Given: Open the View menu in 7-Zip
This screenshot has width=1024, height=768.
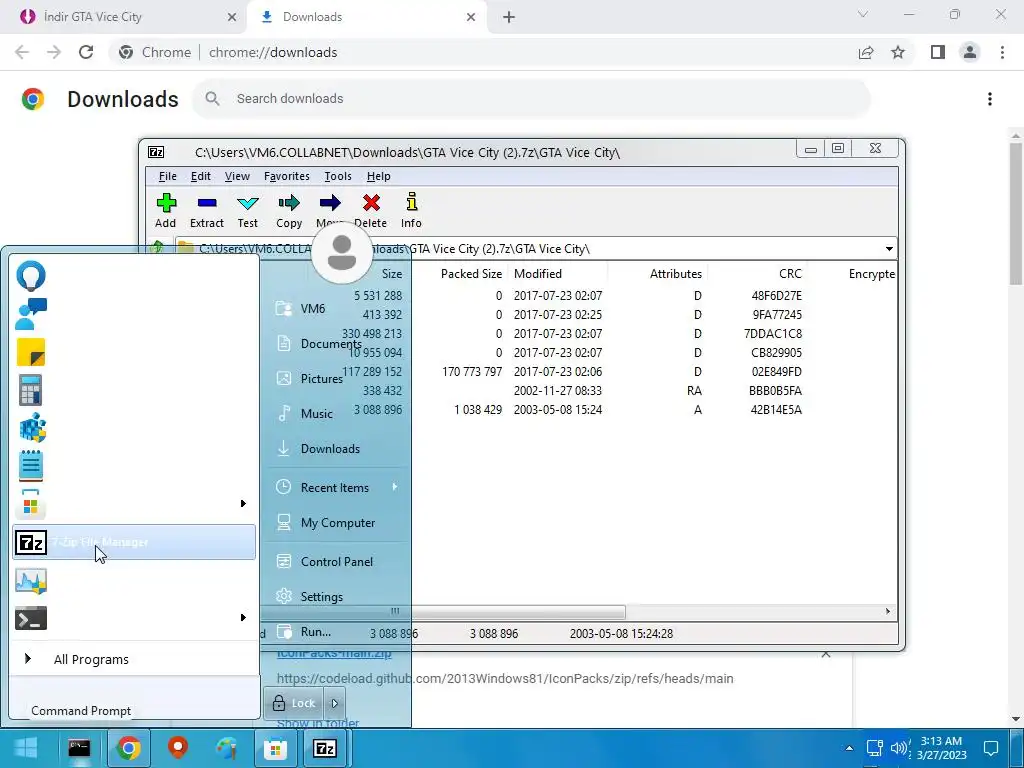Looking at the screenshot, I should [x=237, y=176].
